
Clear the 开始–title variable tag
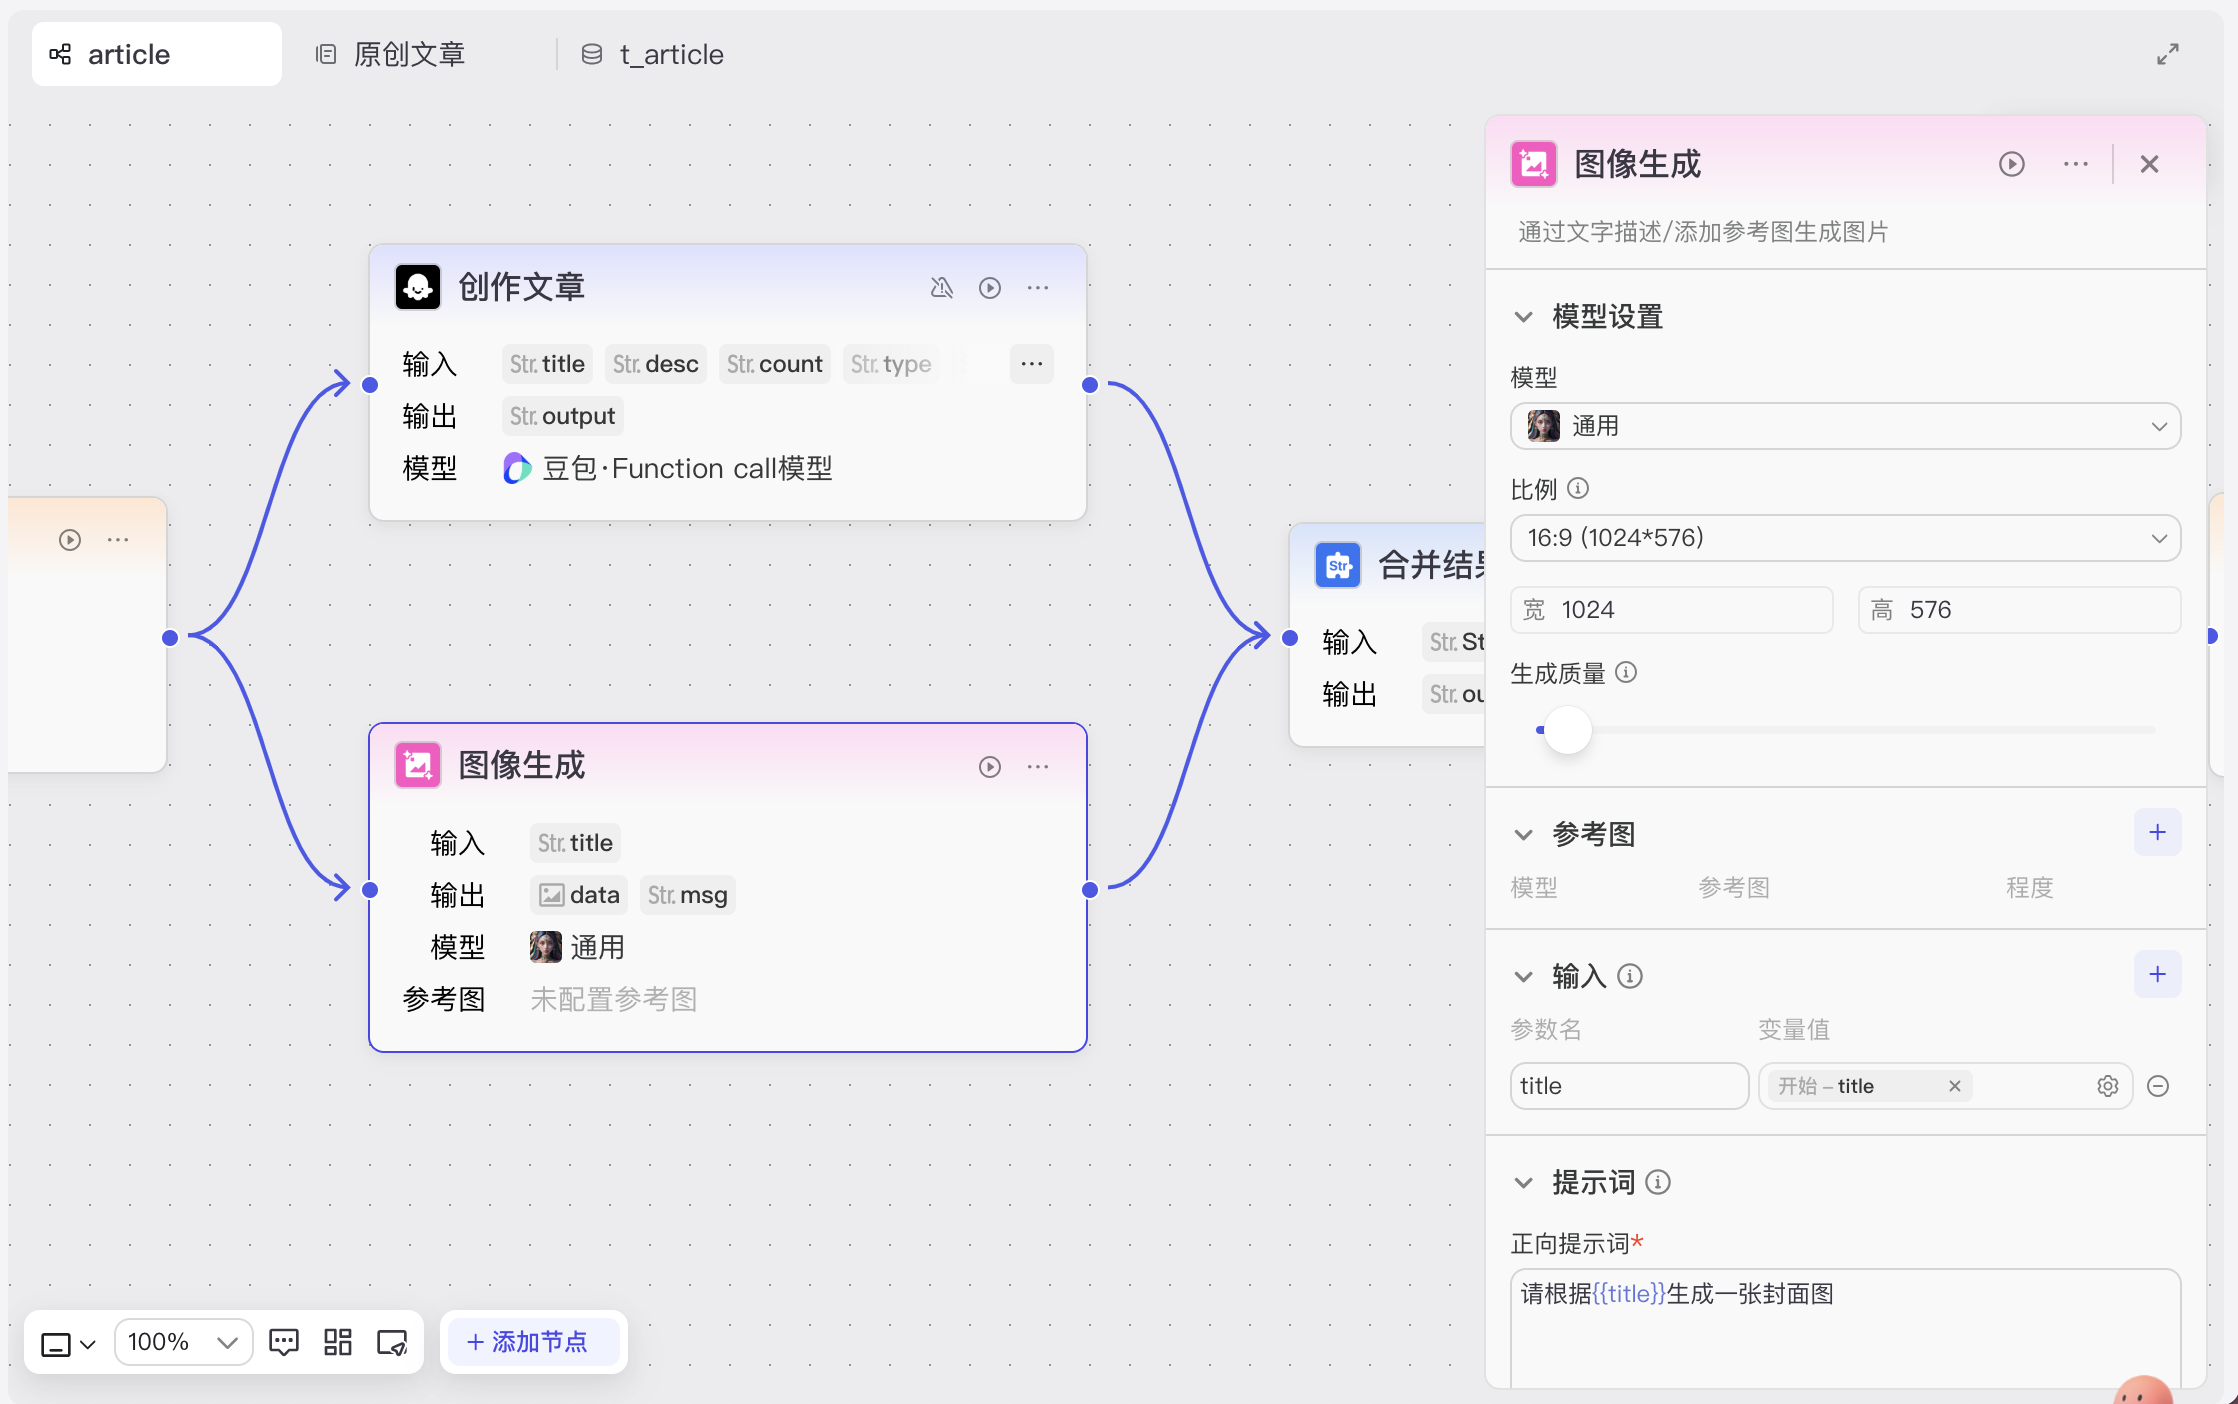1954,1086
